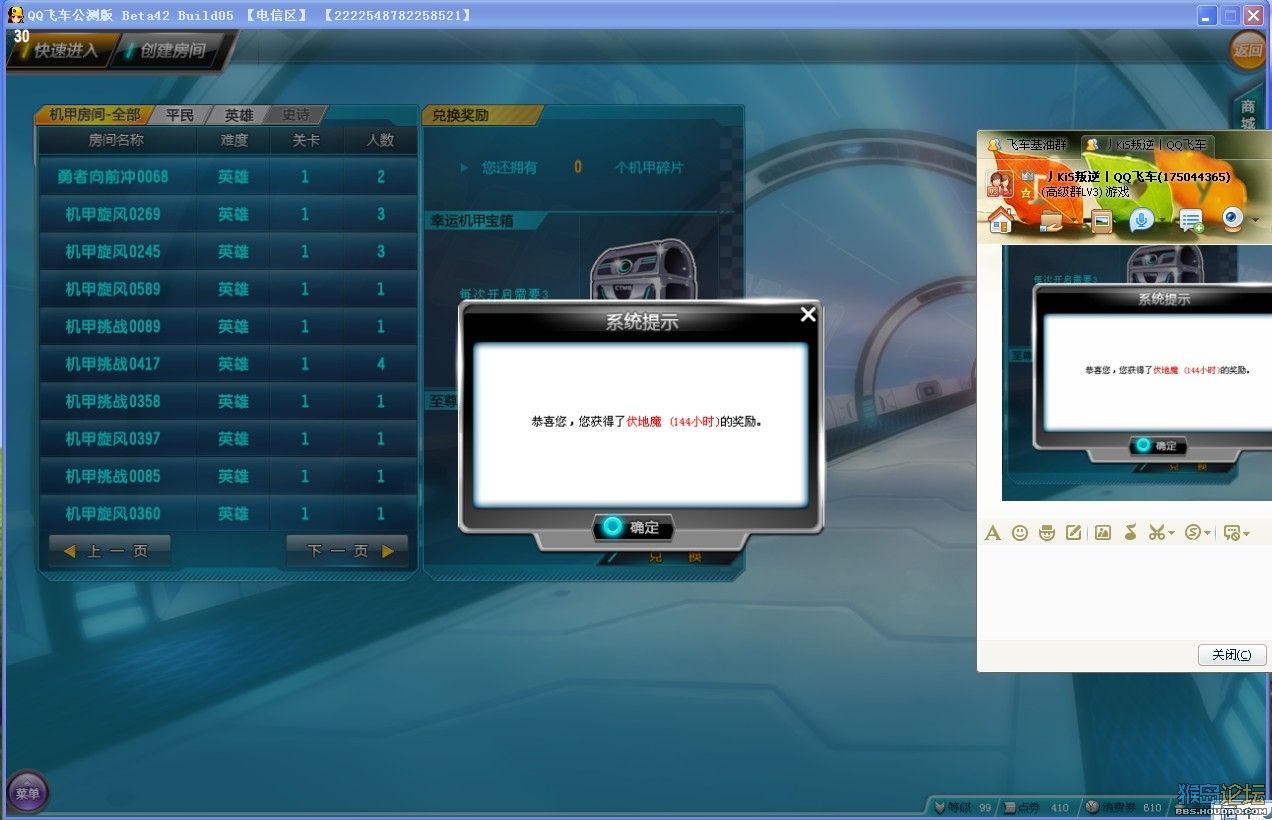Open the QQ group home page icon

coord(1000,220)
